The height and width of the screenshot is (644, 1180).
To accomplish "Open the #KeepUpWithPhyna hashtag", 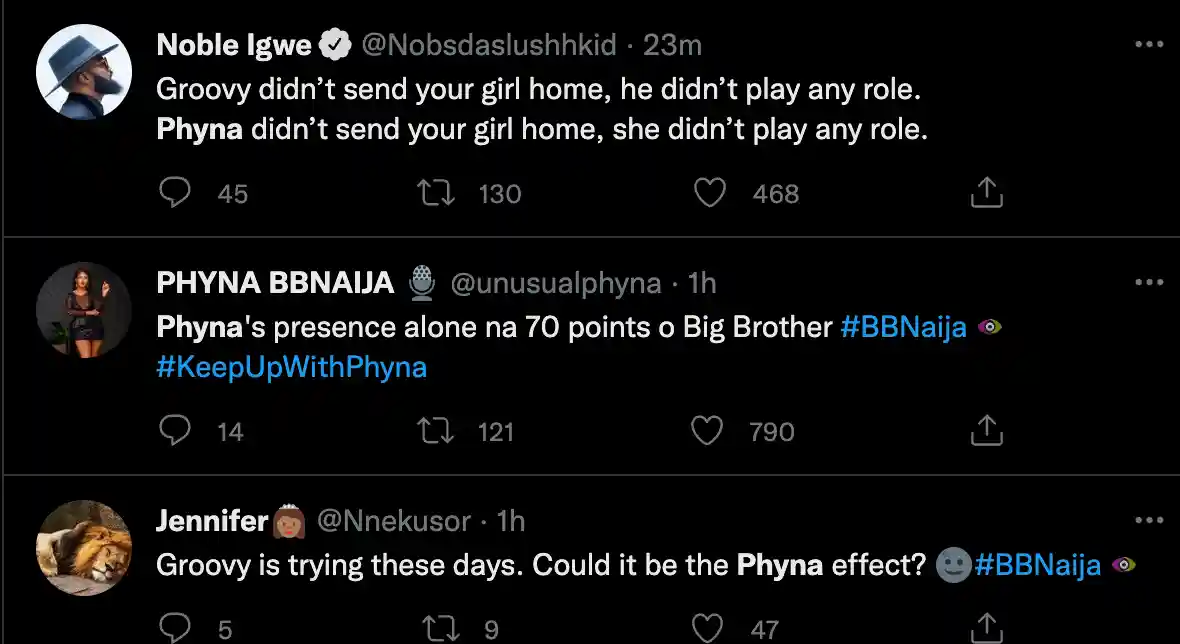I will 291,367.
